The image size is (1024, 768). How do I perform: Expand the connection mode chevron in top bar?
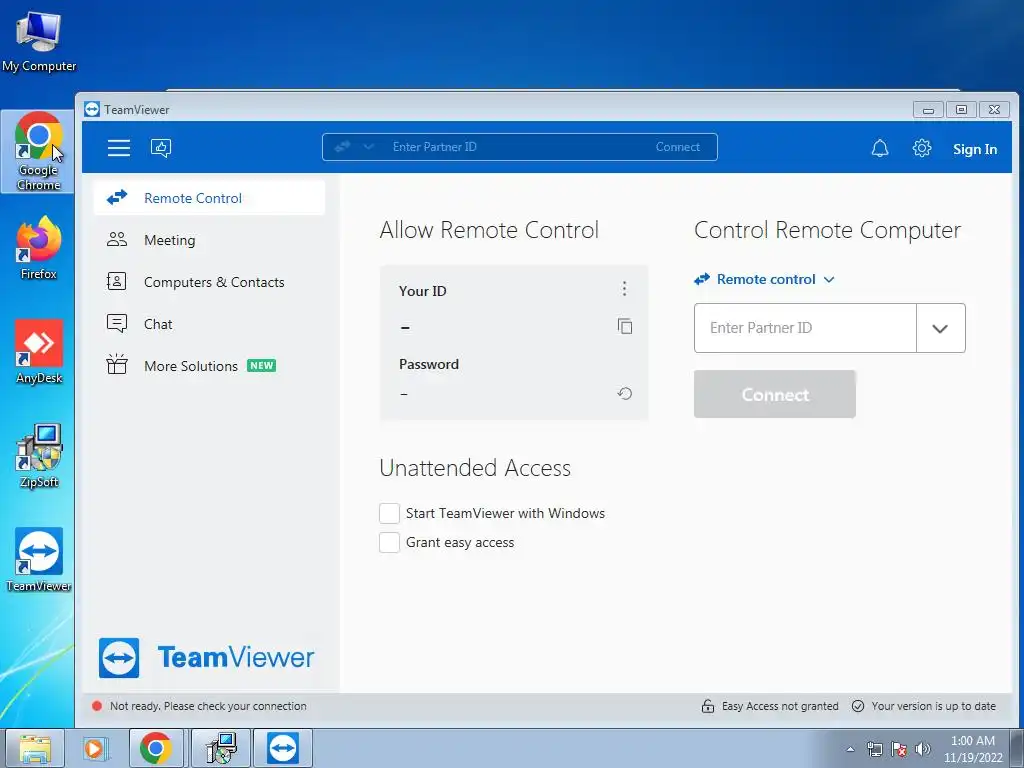click(x=368, y=147)
